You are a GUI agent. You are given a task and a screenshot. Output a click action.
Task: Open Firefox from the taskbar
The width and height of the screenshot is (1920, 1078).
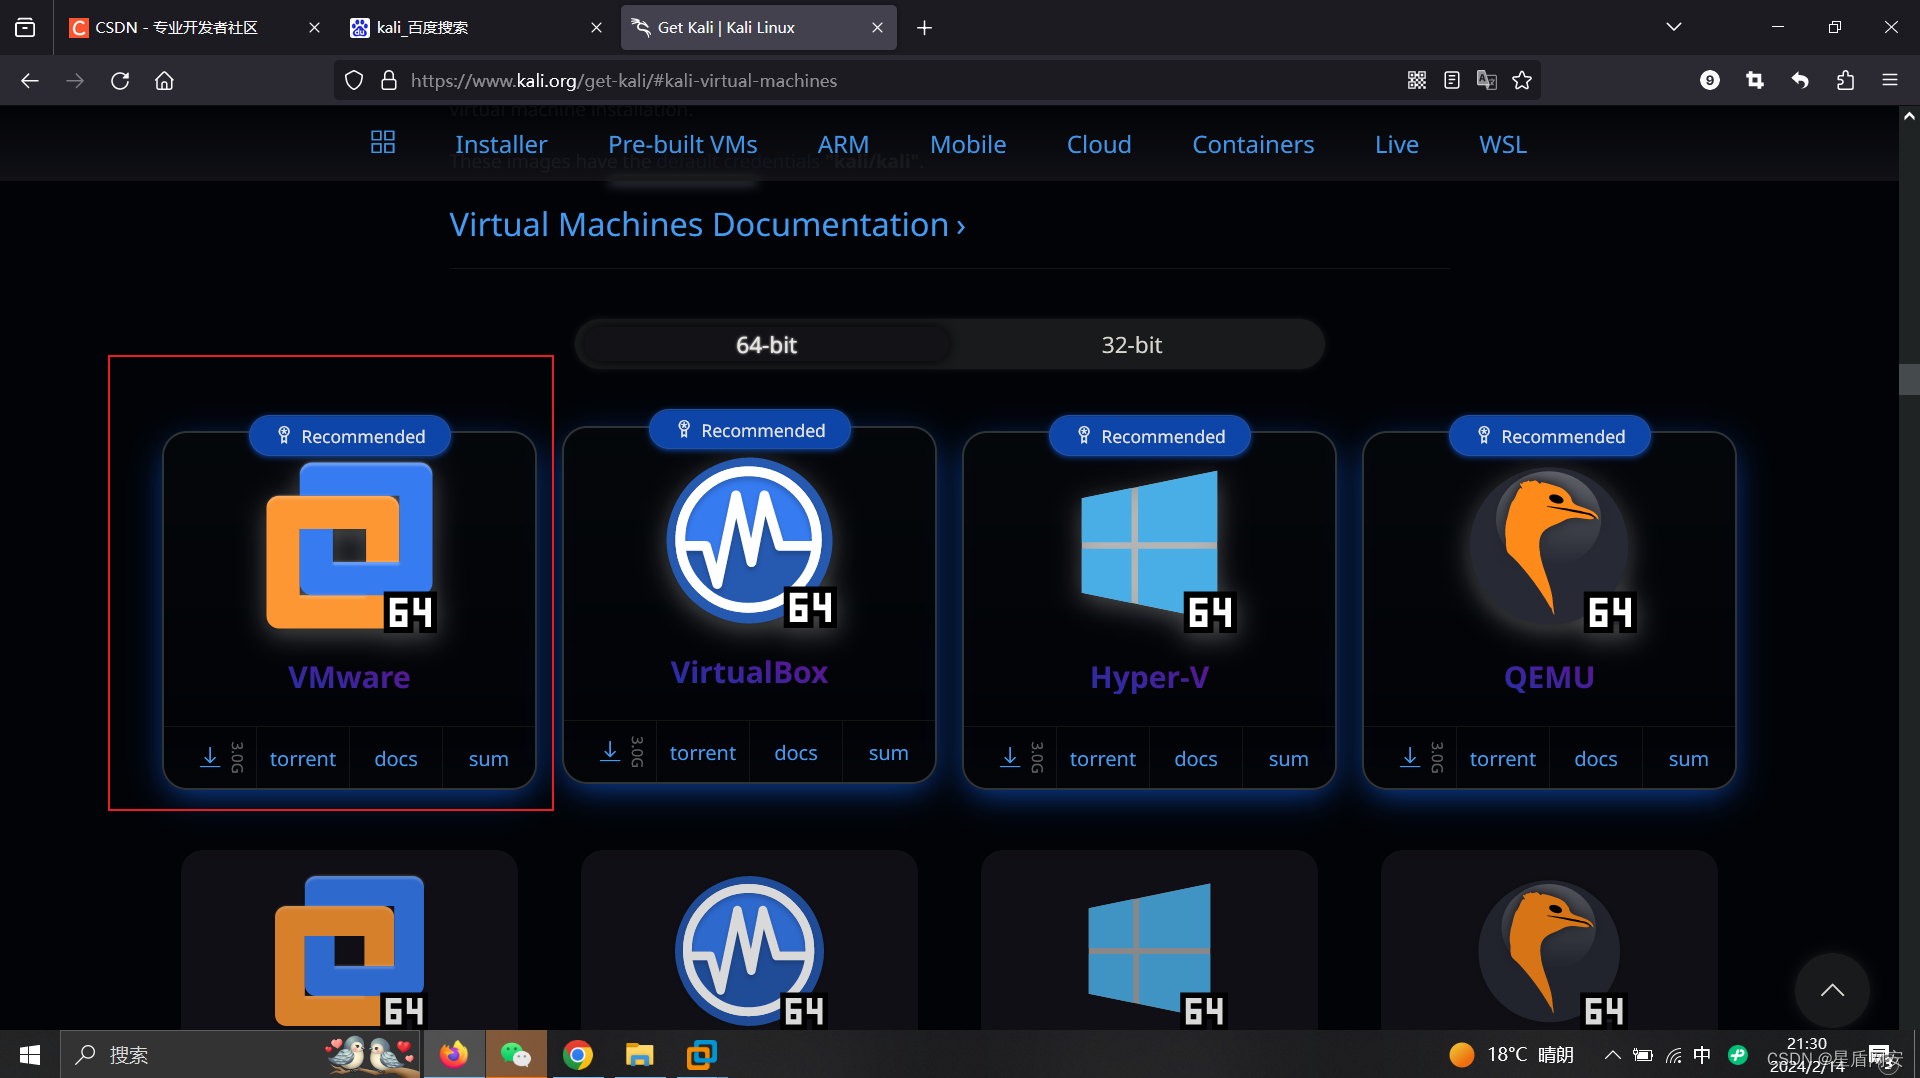point(454,1055)
